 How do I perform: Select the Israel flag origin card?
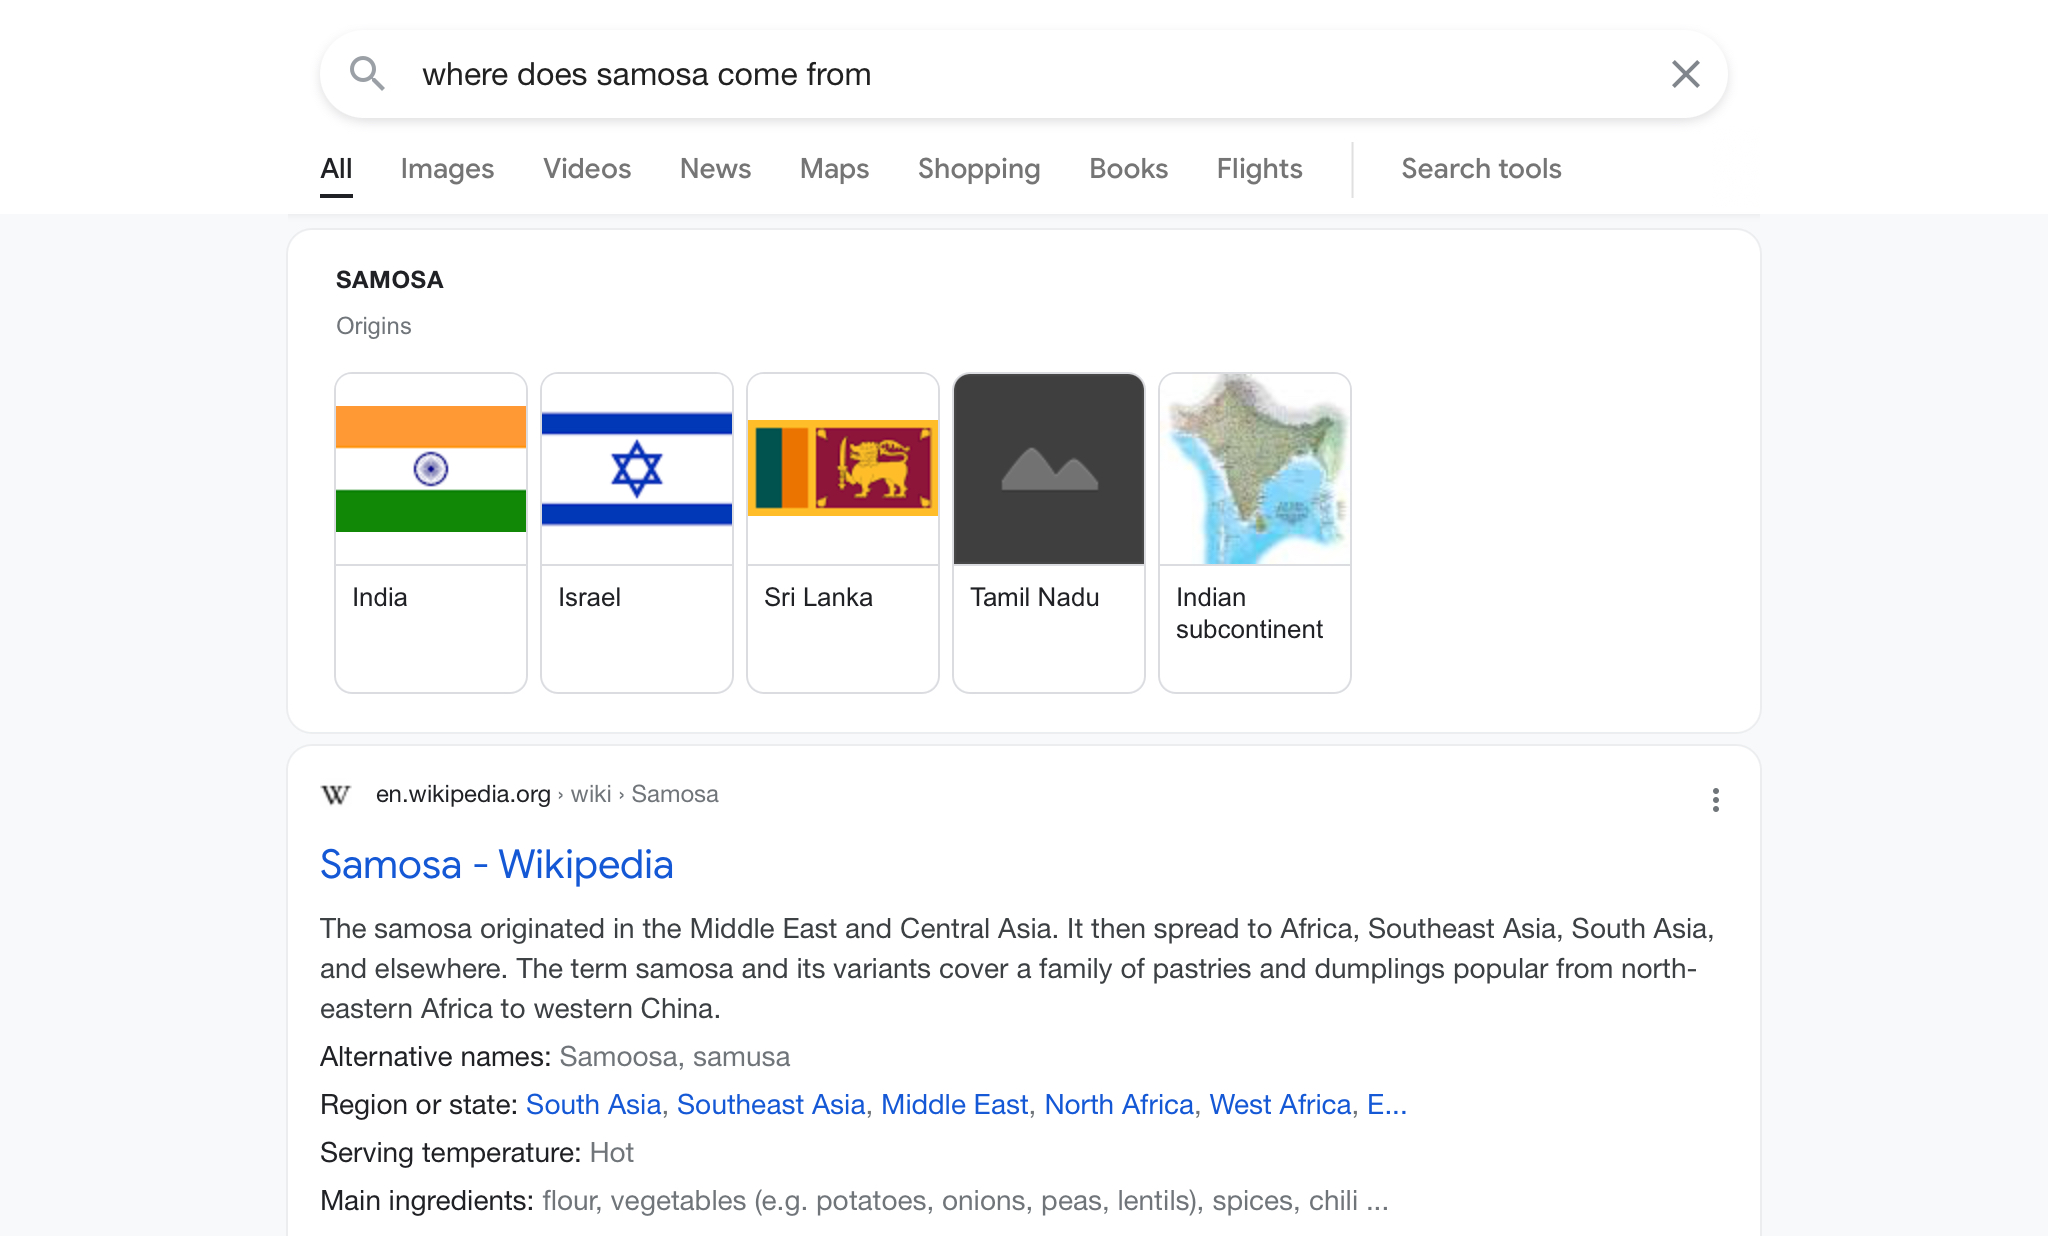[x=637, y=532]
